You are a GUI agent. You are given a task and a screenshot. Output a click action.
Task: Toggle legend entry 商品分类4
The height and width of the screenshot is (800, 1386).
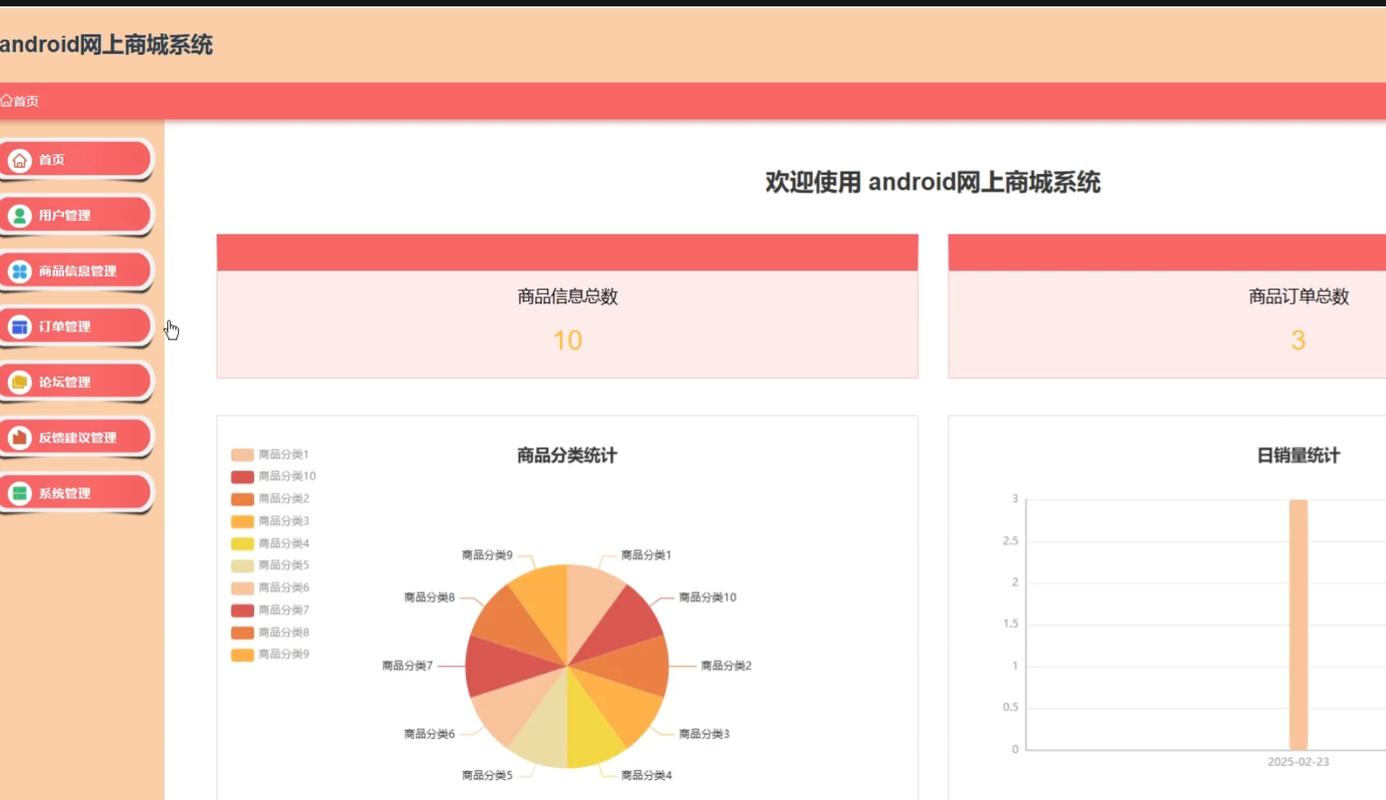point(270,544)
